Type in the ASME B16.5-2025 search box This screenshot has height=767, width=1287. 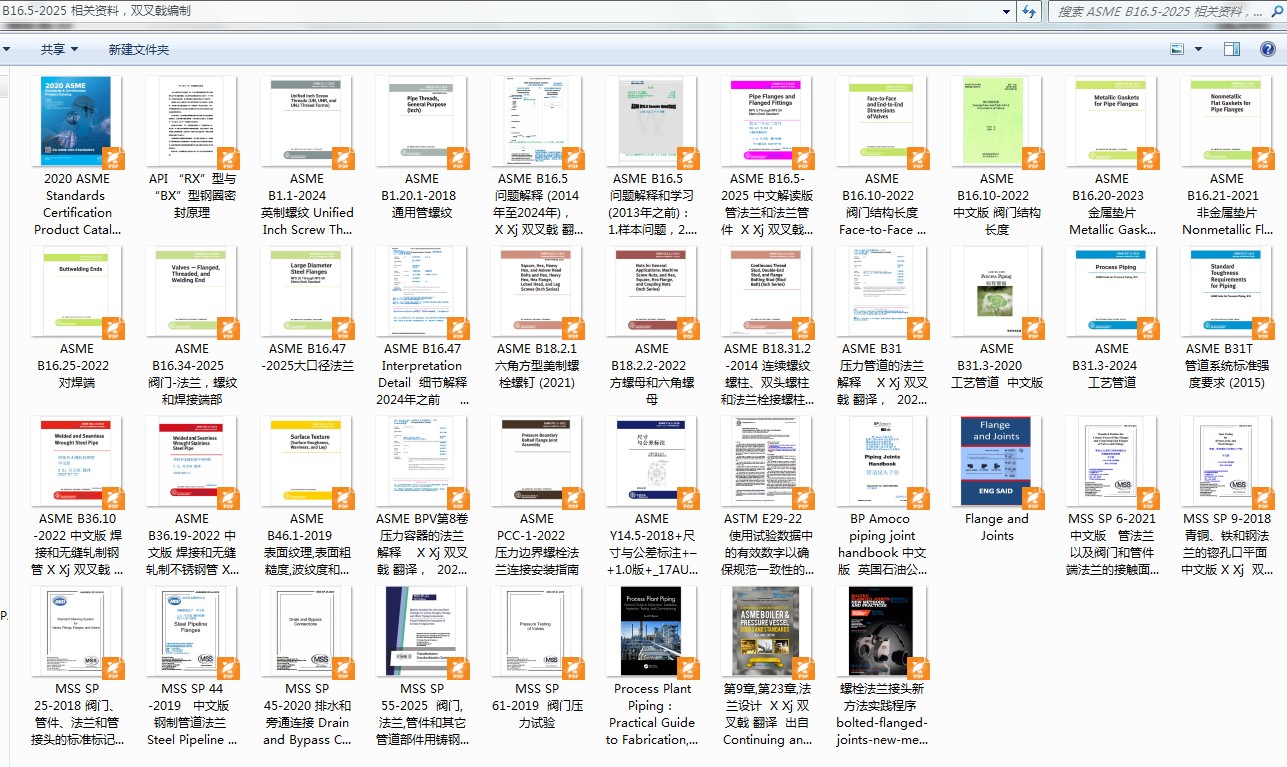[1160, 11]
